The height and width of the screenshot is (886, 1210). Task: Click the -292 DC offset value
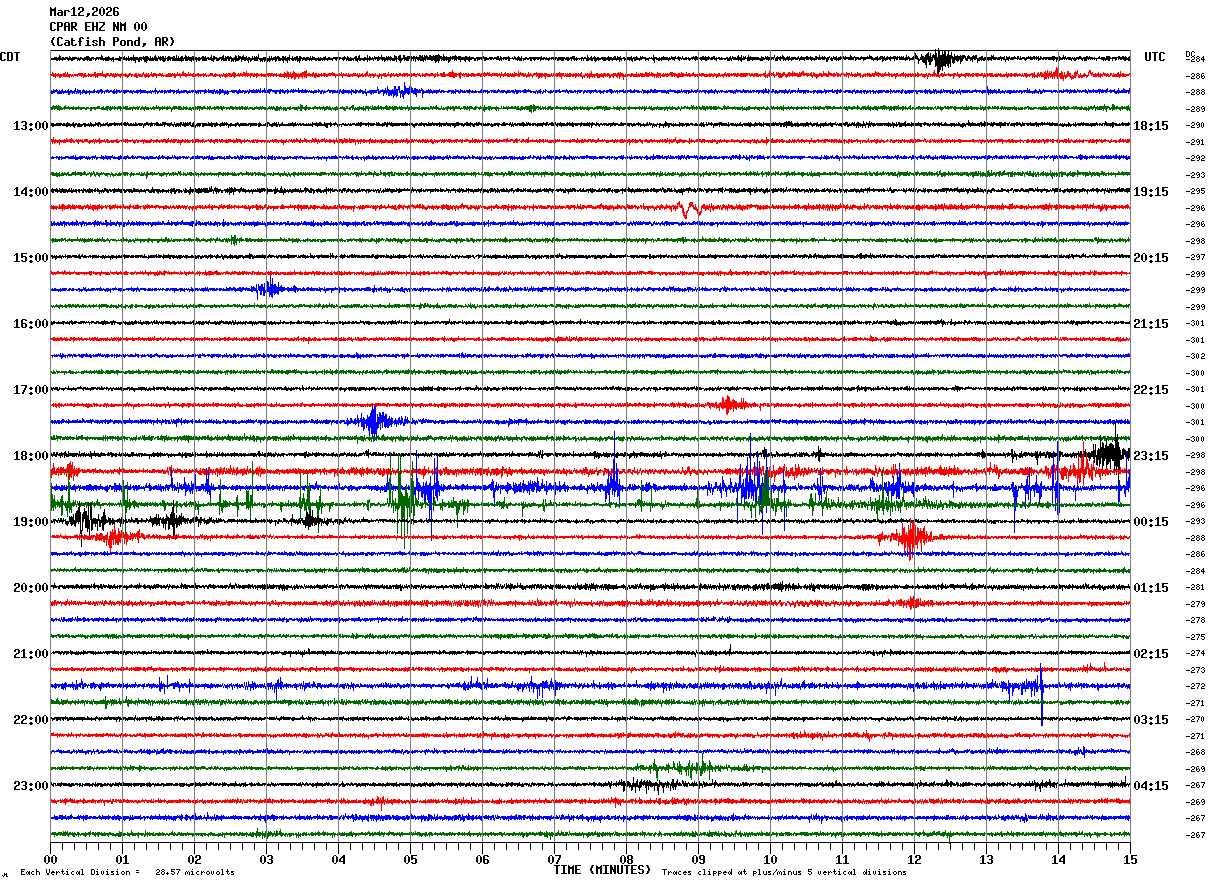(x=1195, y=158)
